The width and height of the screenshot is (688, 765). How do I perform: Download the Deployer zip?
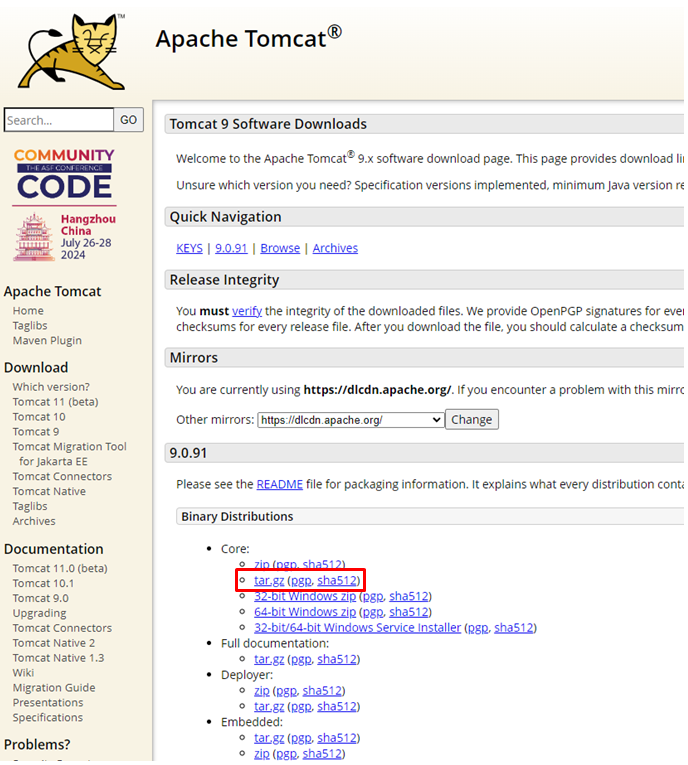pyautogui.click(x=262, y=691)
